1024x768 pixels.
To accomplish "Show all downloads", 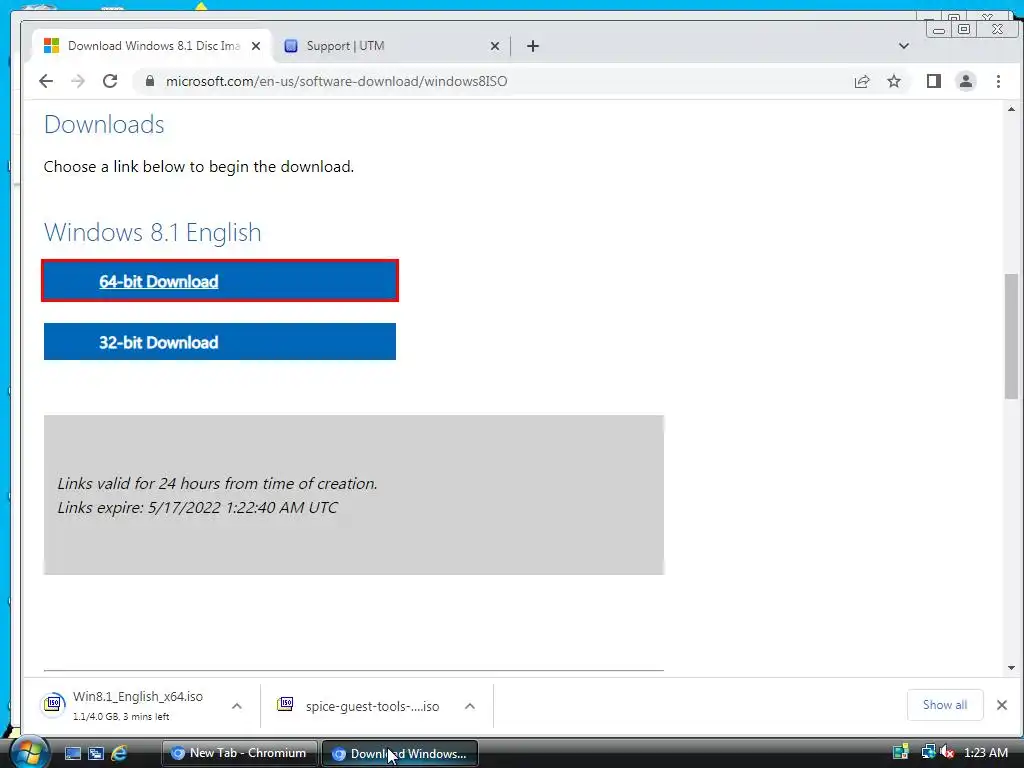I will pos(944,705).
